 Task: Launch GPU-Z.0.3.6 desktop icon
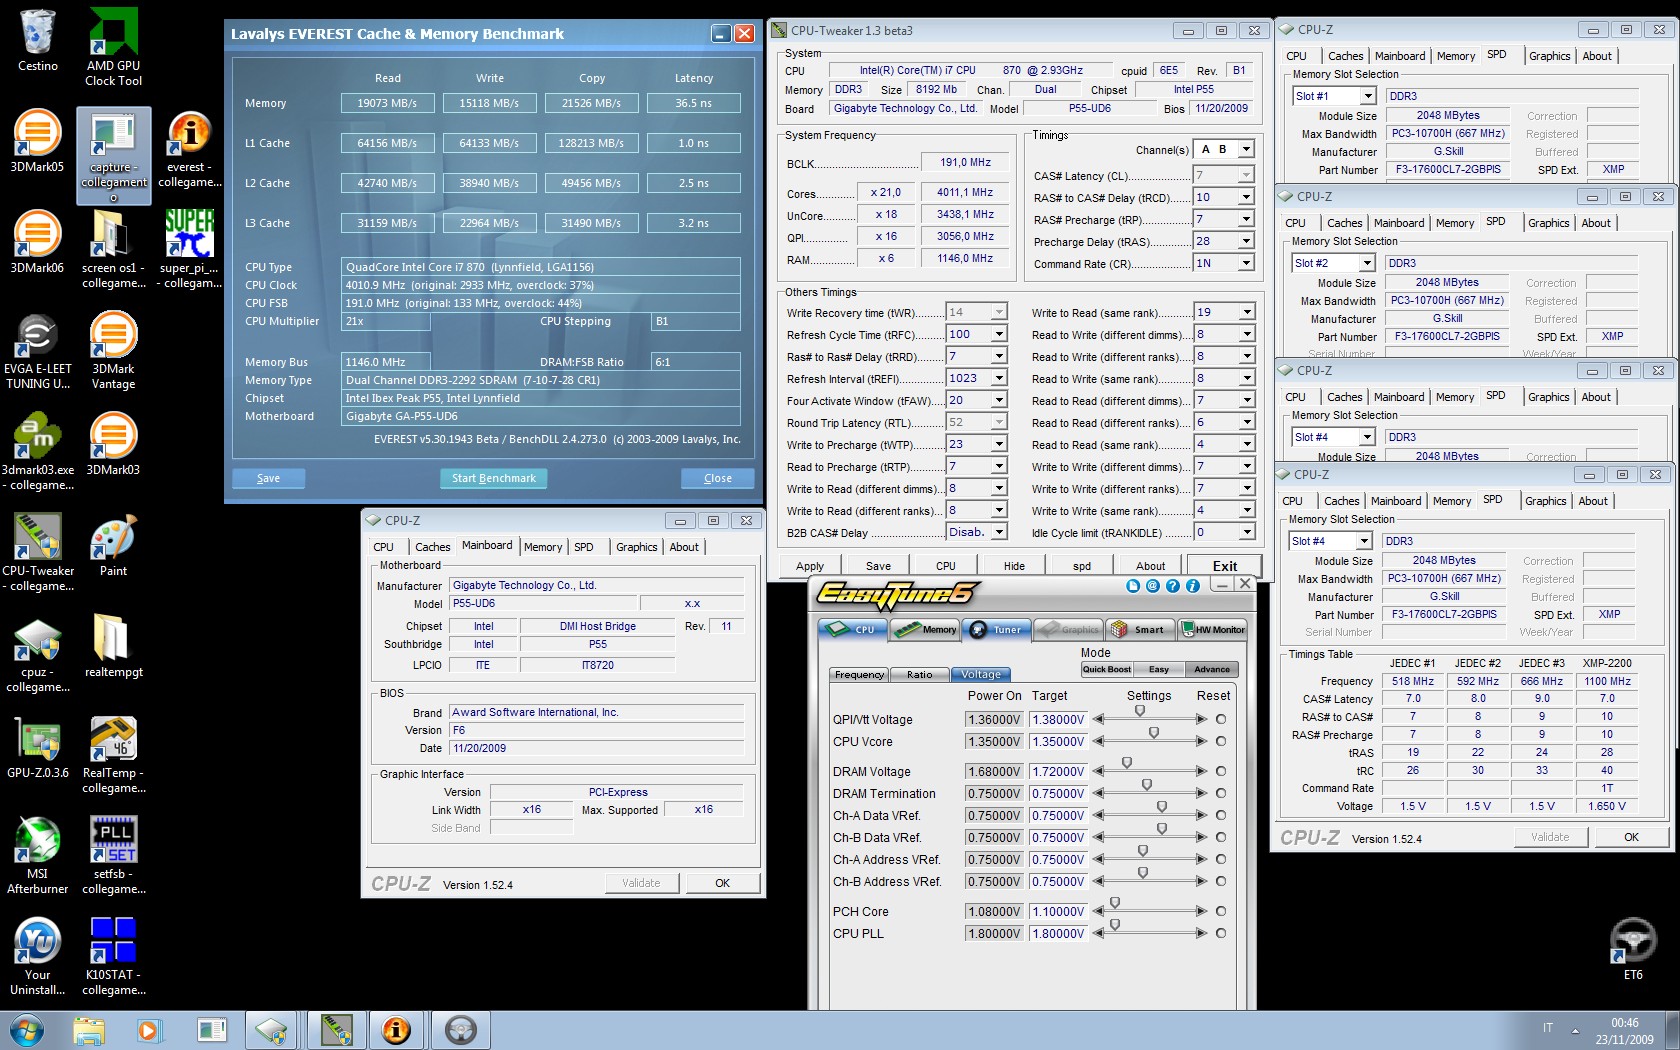click(x=37, y=747)
